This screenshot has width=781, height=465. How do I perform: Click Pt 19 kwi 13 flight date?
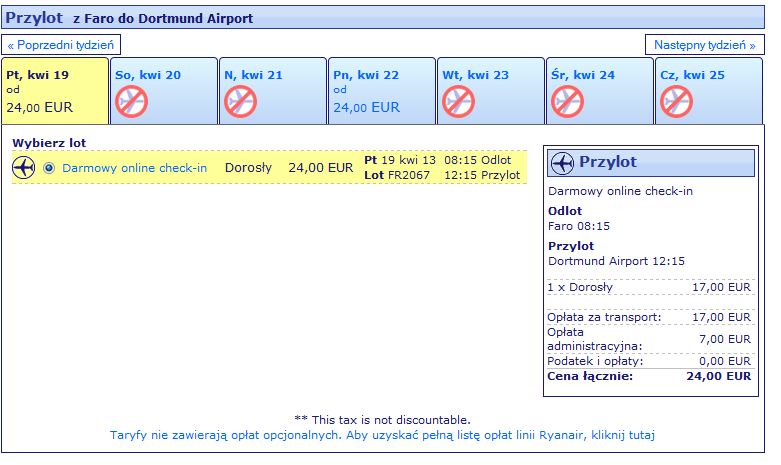click(400, 160)
